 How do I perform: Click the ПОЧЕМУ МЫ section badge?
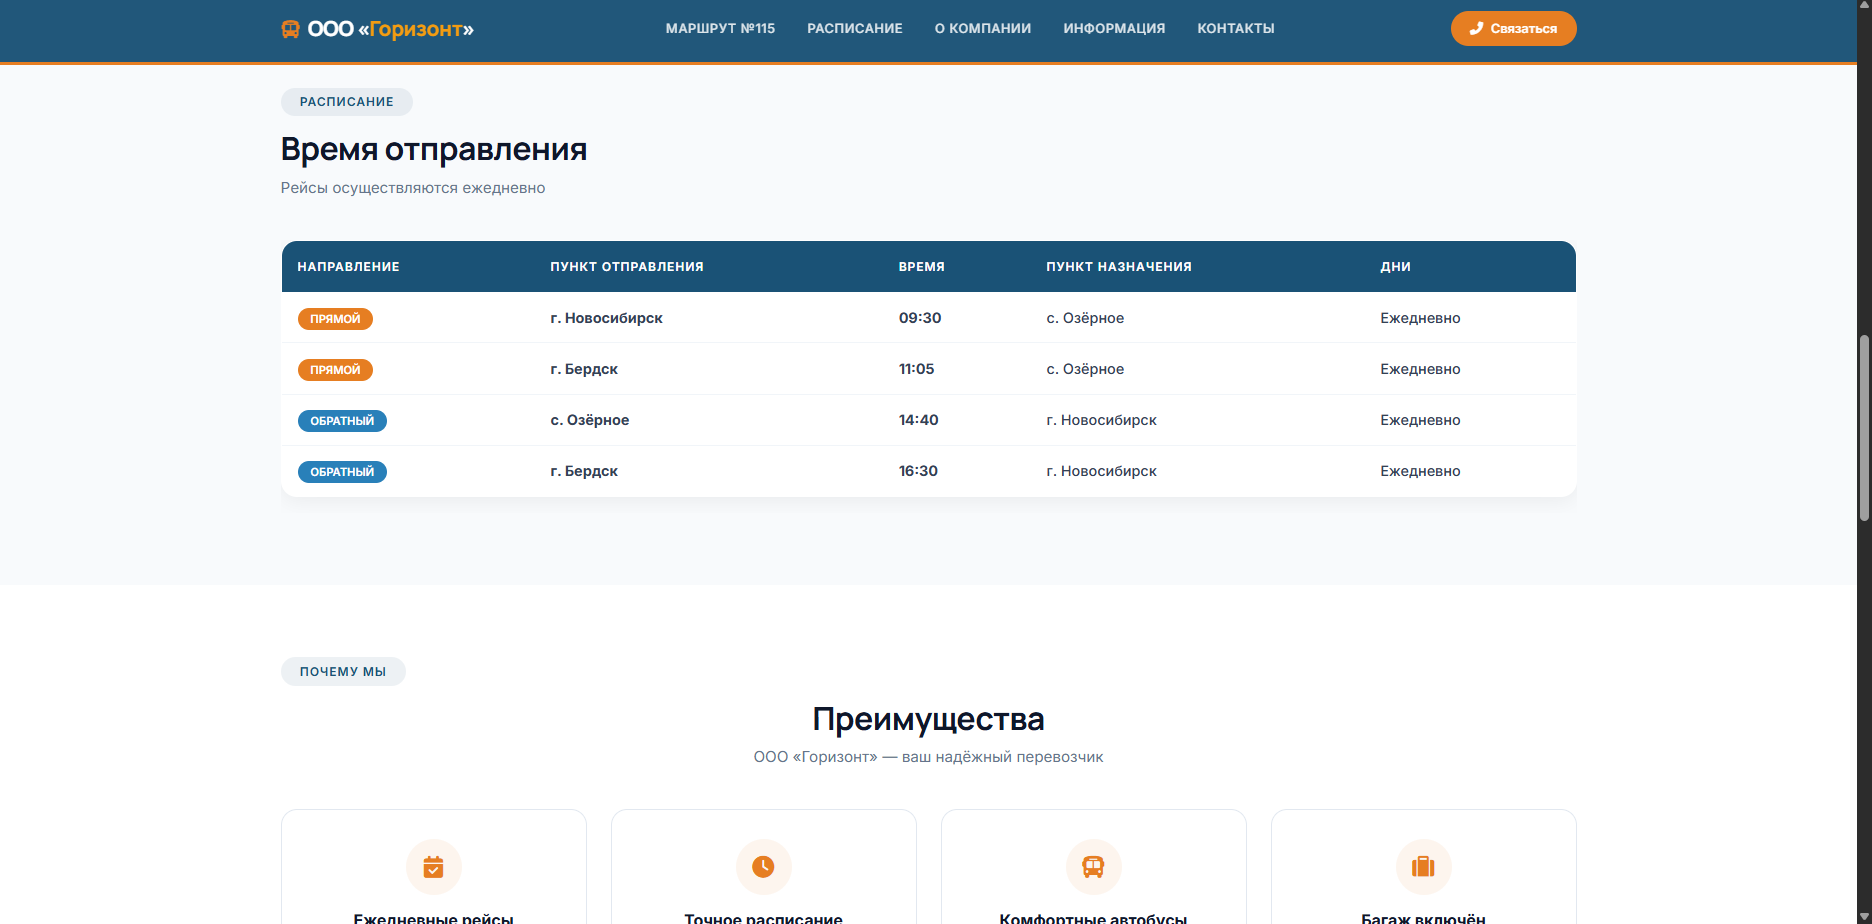(x=343, y=672)
